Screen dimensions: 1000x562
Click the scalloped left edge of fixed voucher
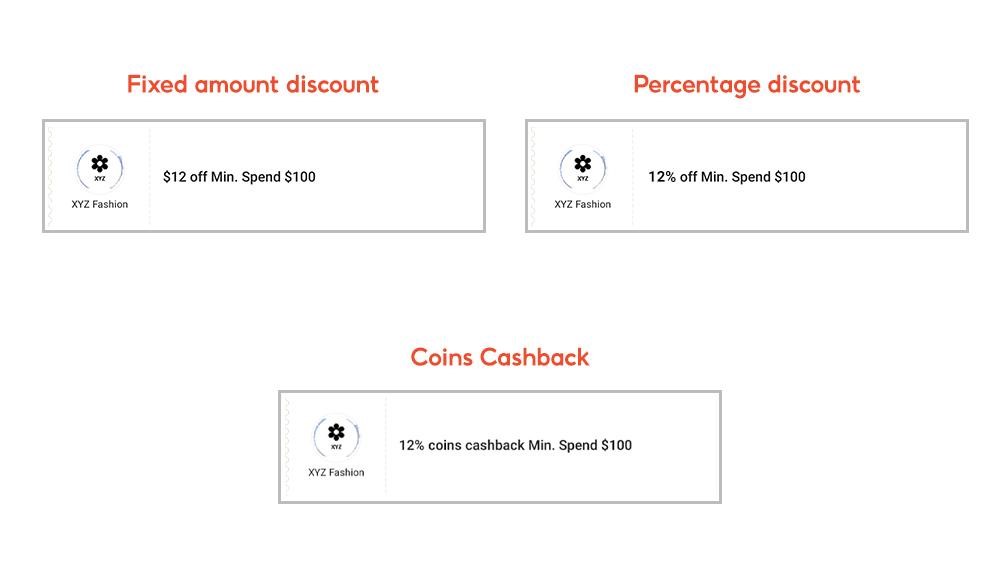click(x=49, y=176)
